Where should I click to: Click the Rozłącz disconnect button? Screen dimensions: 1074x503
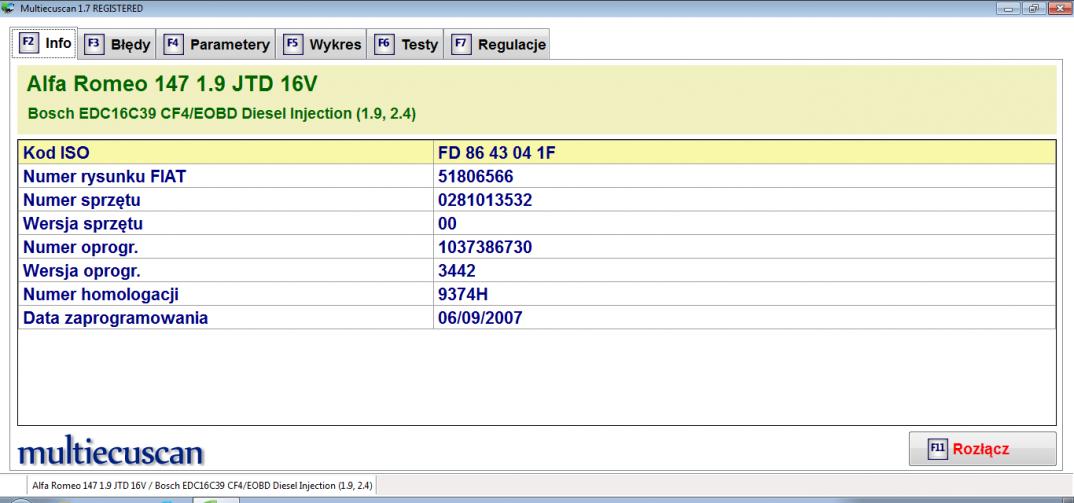(x=982, y=450)
